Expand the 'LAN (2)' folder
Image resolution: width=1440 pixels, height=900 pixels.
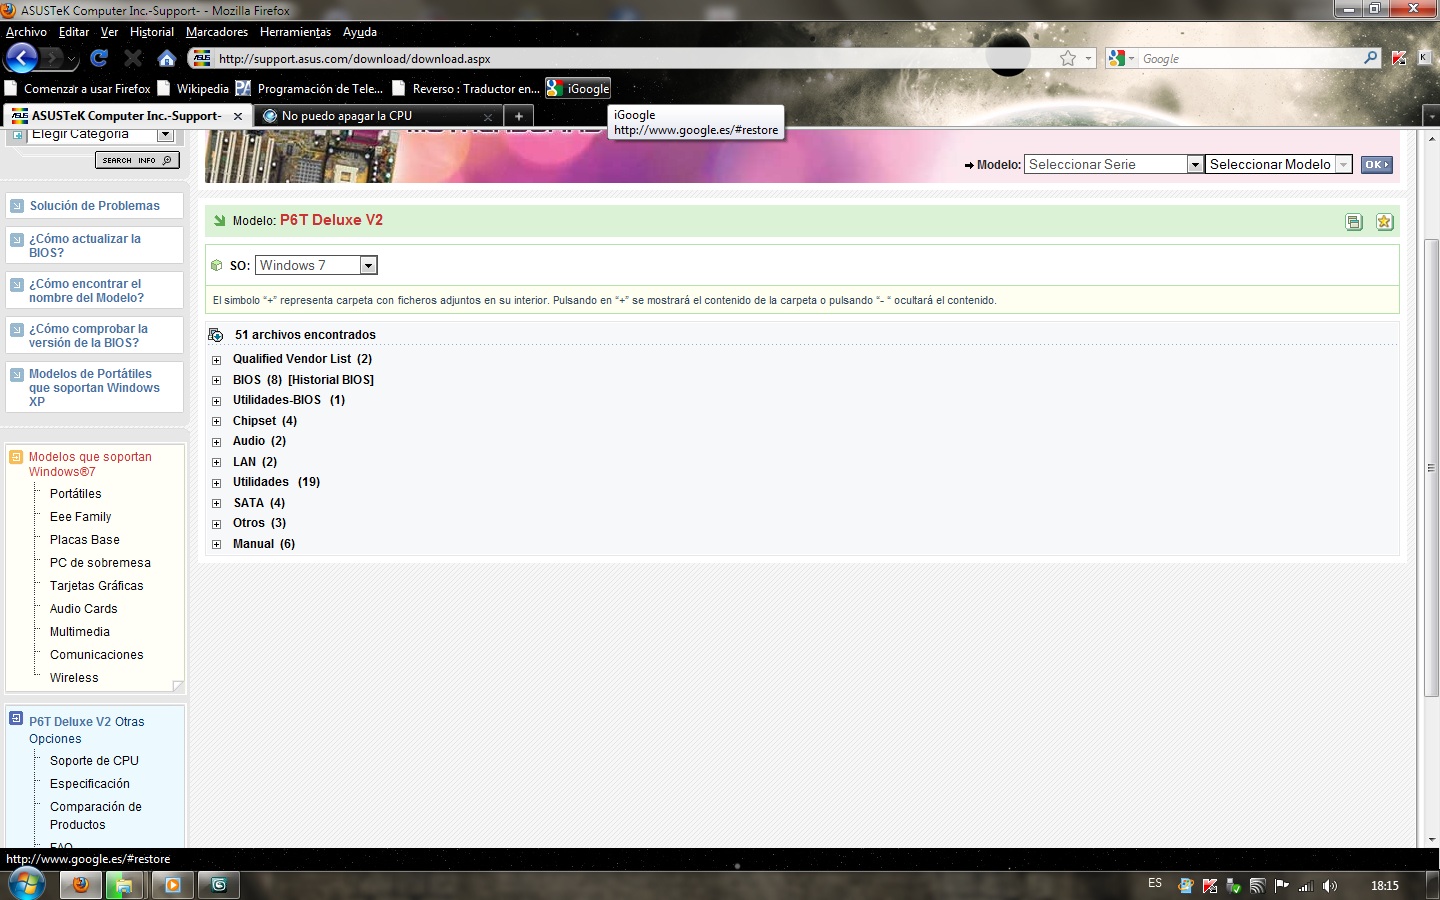(216, 463)
